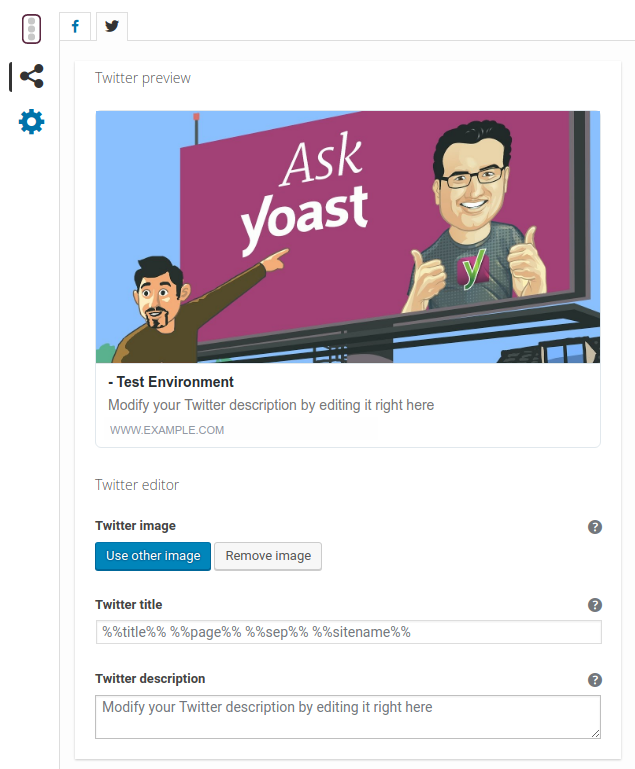
Task: Focus the Twitter title input field
Action: (349, 632)
